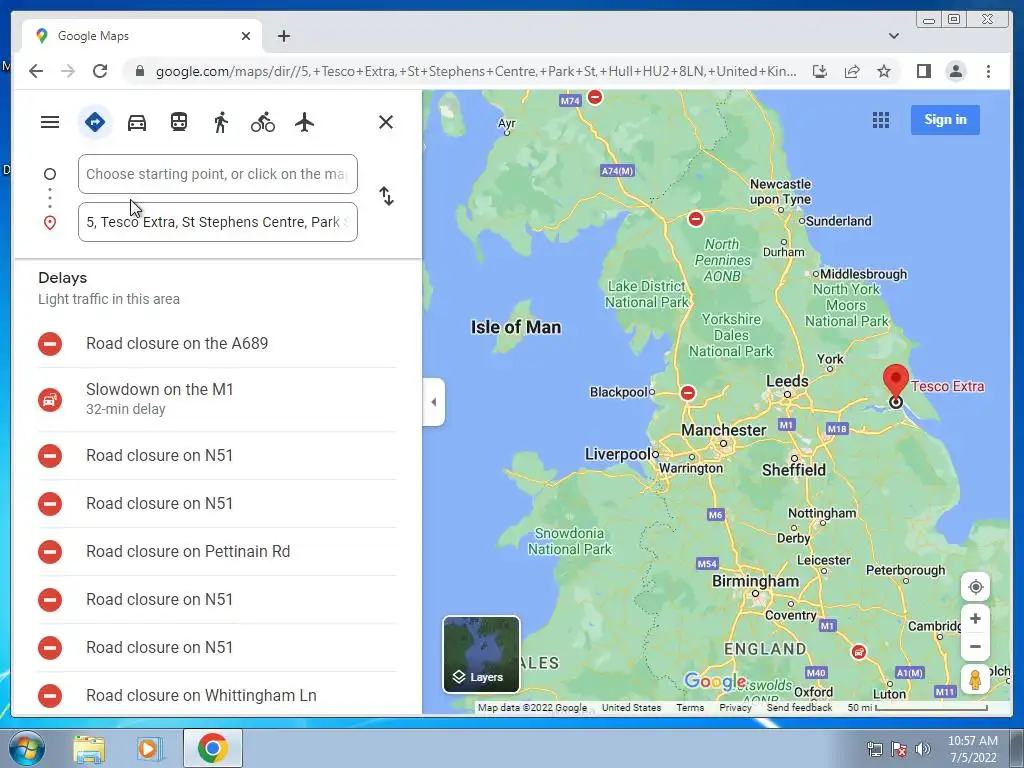This screenshot has height=768, width=1024.
Task: Click the volume tray icon
Action: (922, 749)
